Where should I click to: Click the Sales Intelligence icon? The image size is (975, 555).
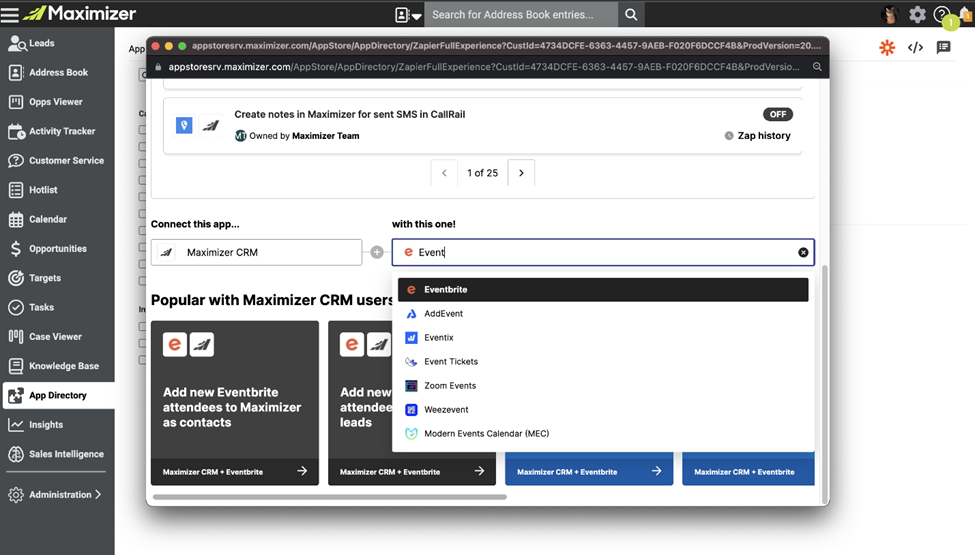coord(16,454)
